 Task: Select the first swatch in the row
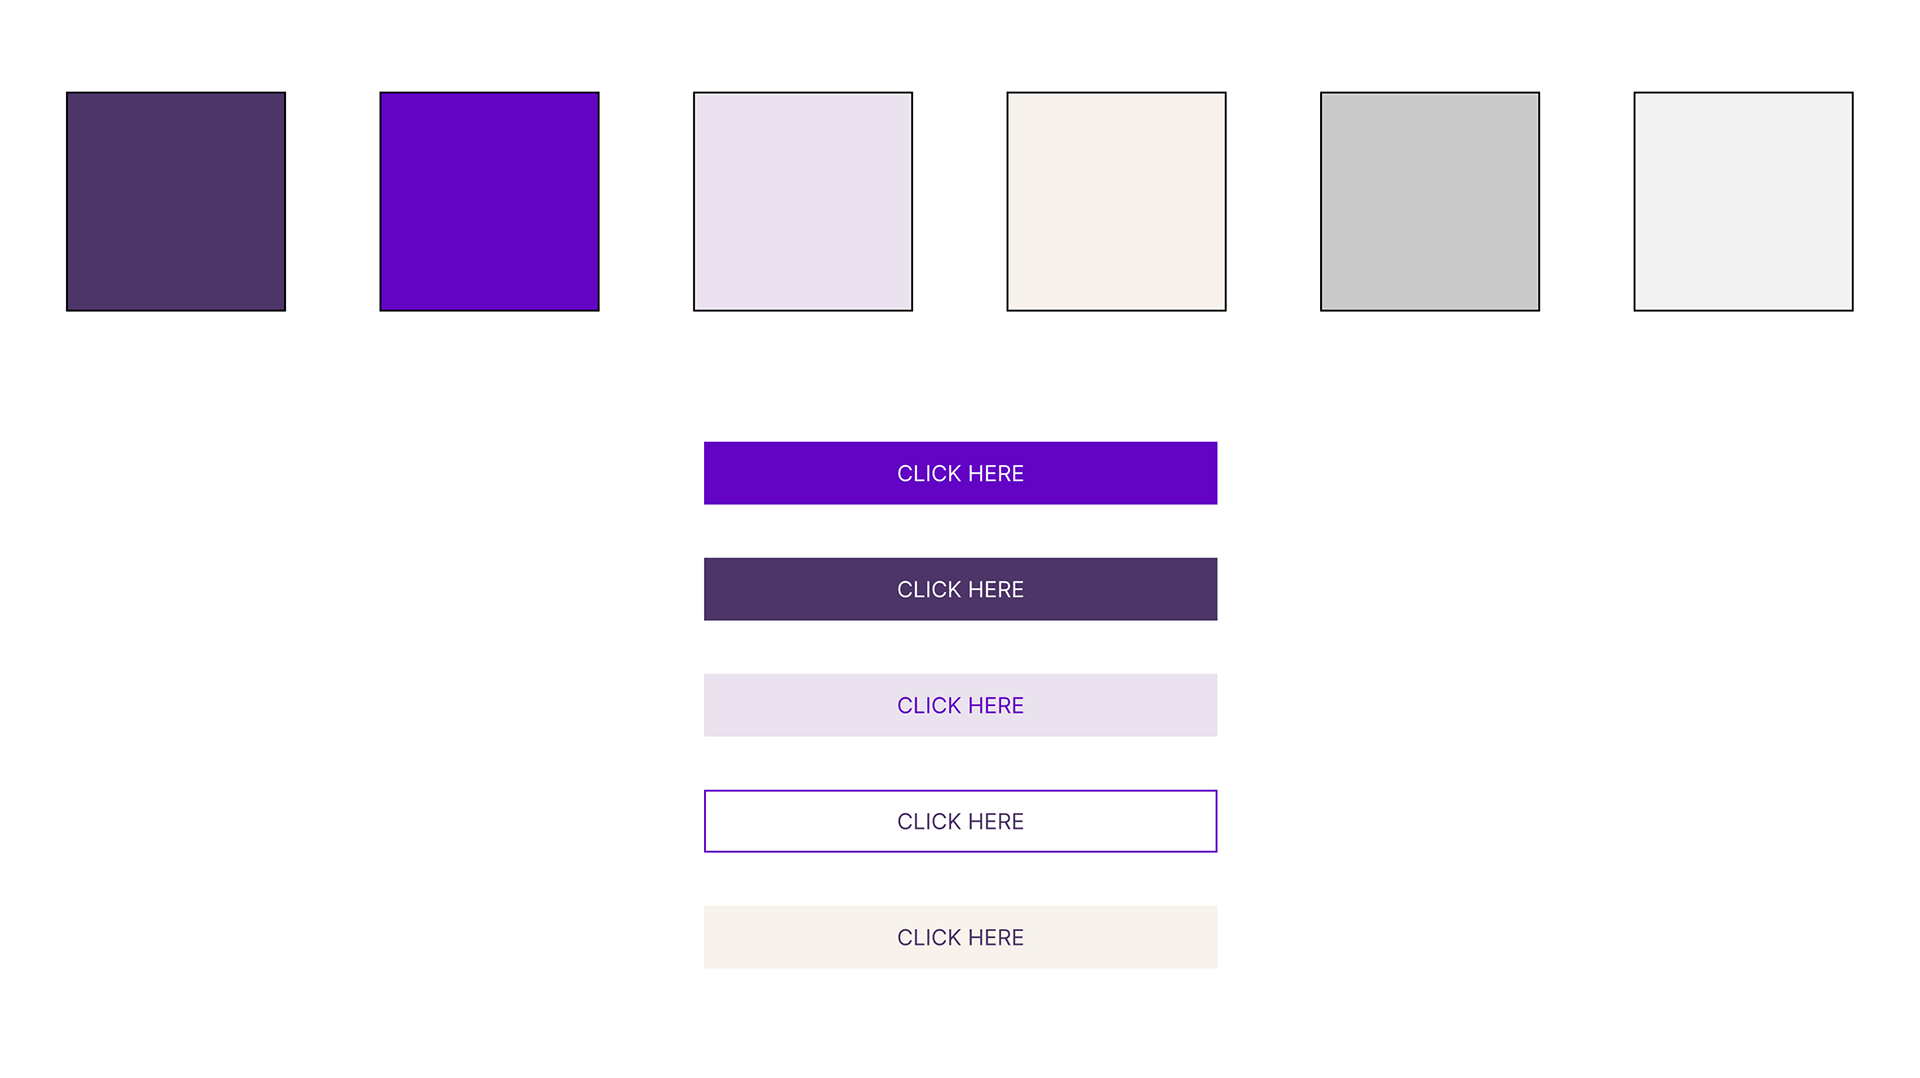click(176, 201)
